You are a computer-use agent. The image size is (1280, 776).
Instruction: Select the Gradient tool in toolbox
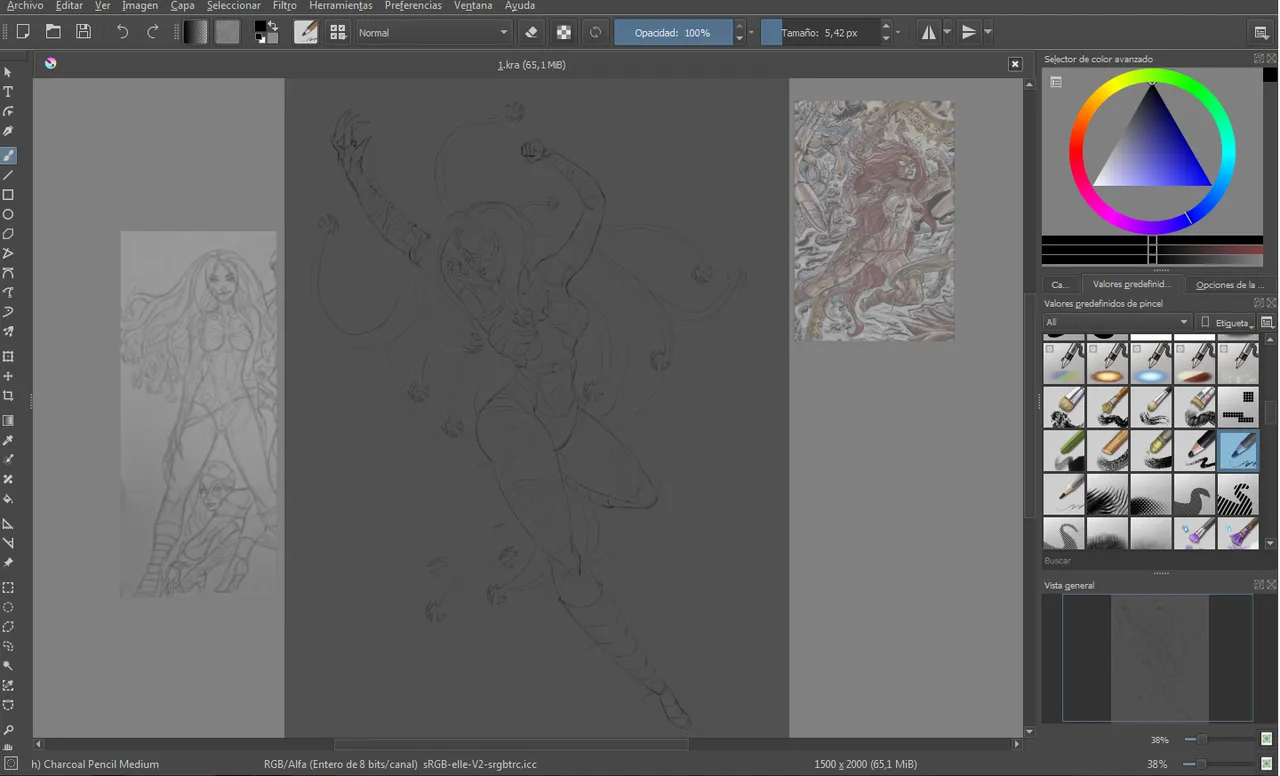click(x=8, y=421)
